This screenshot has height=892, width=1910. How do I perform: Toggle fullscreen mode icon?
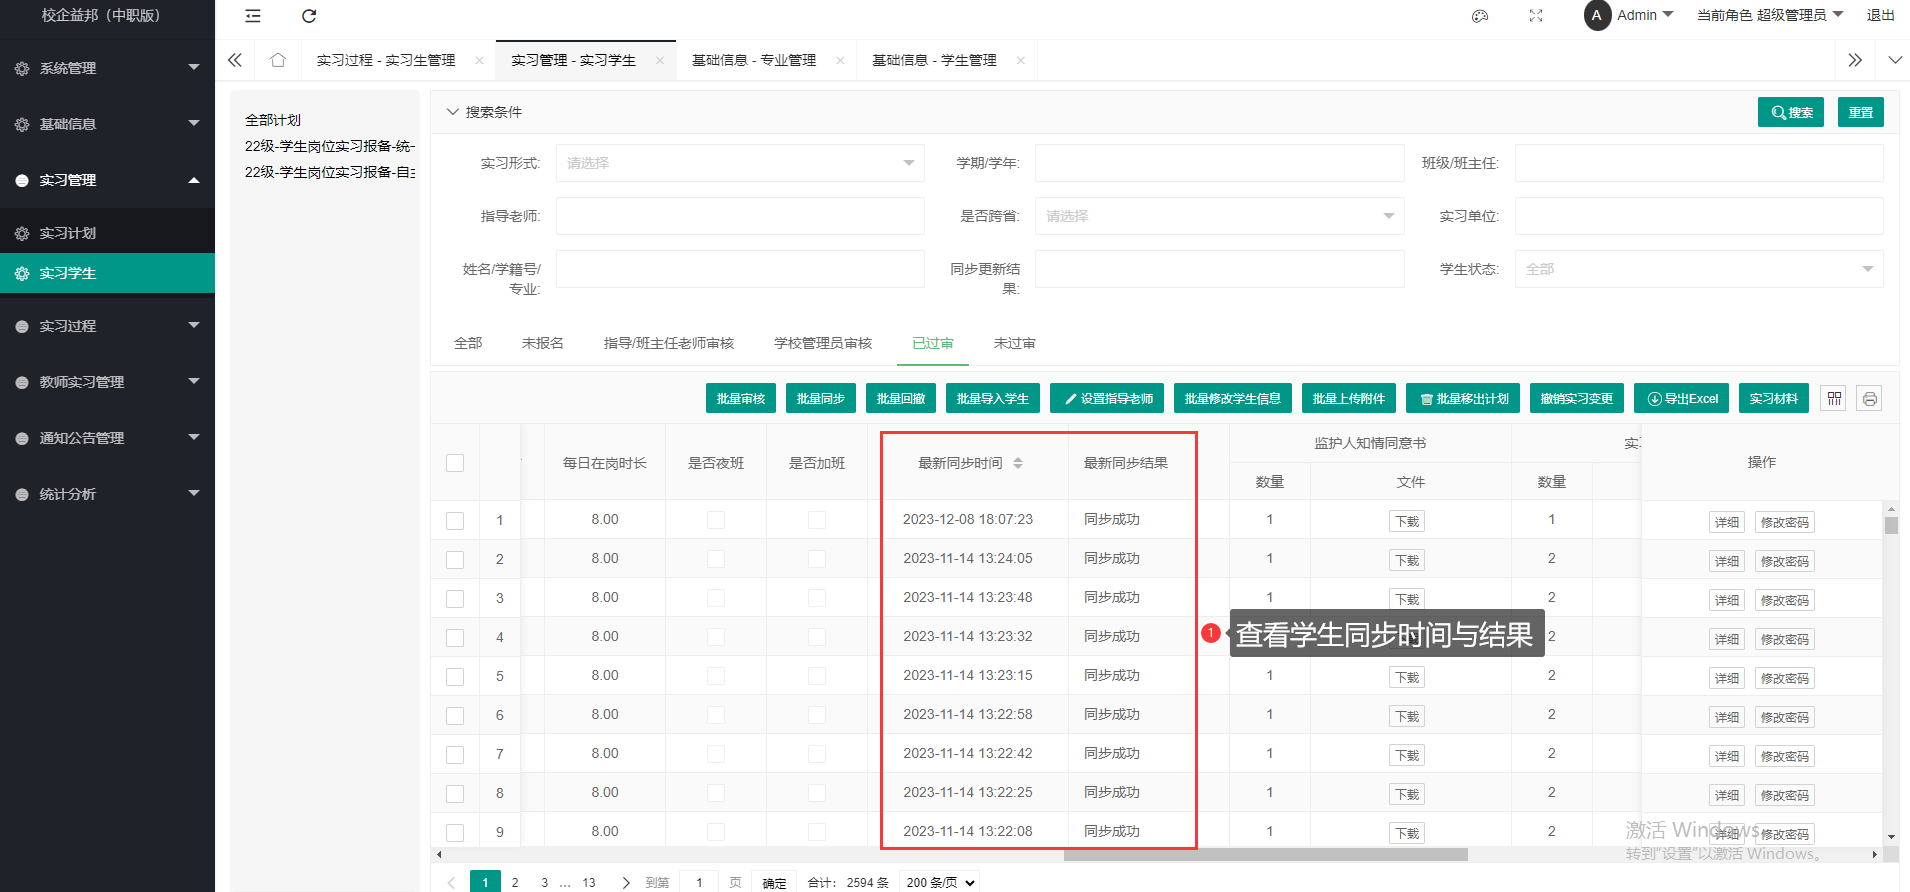(1536, 16)
